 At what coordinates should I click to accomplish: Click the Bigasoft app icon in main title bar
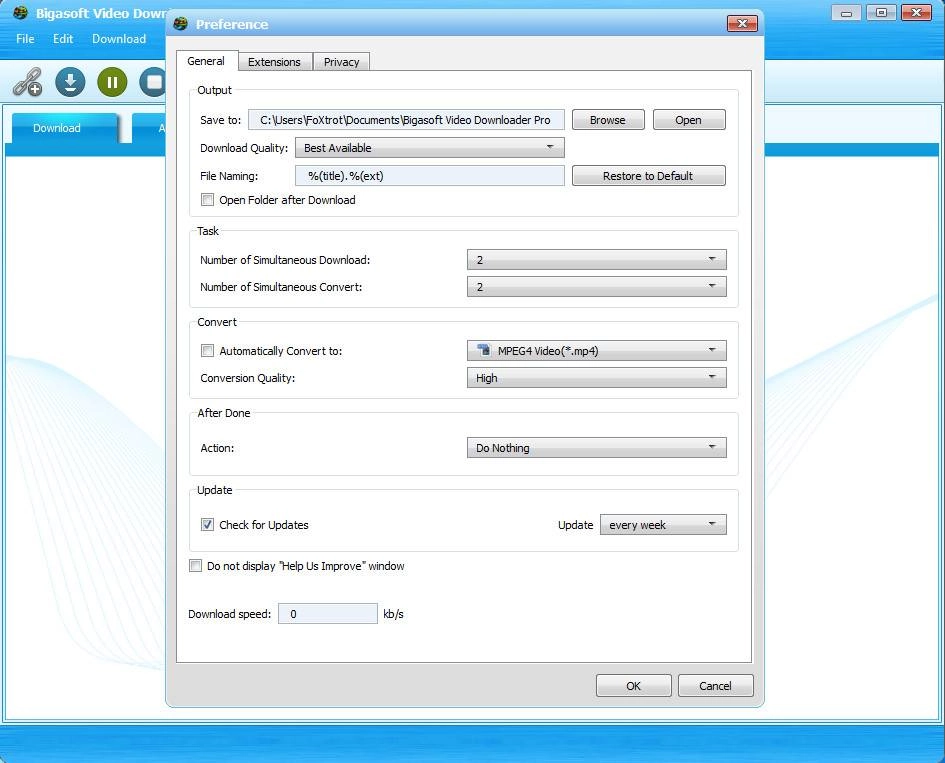pyautogui.click(x=20, y=13)
